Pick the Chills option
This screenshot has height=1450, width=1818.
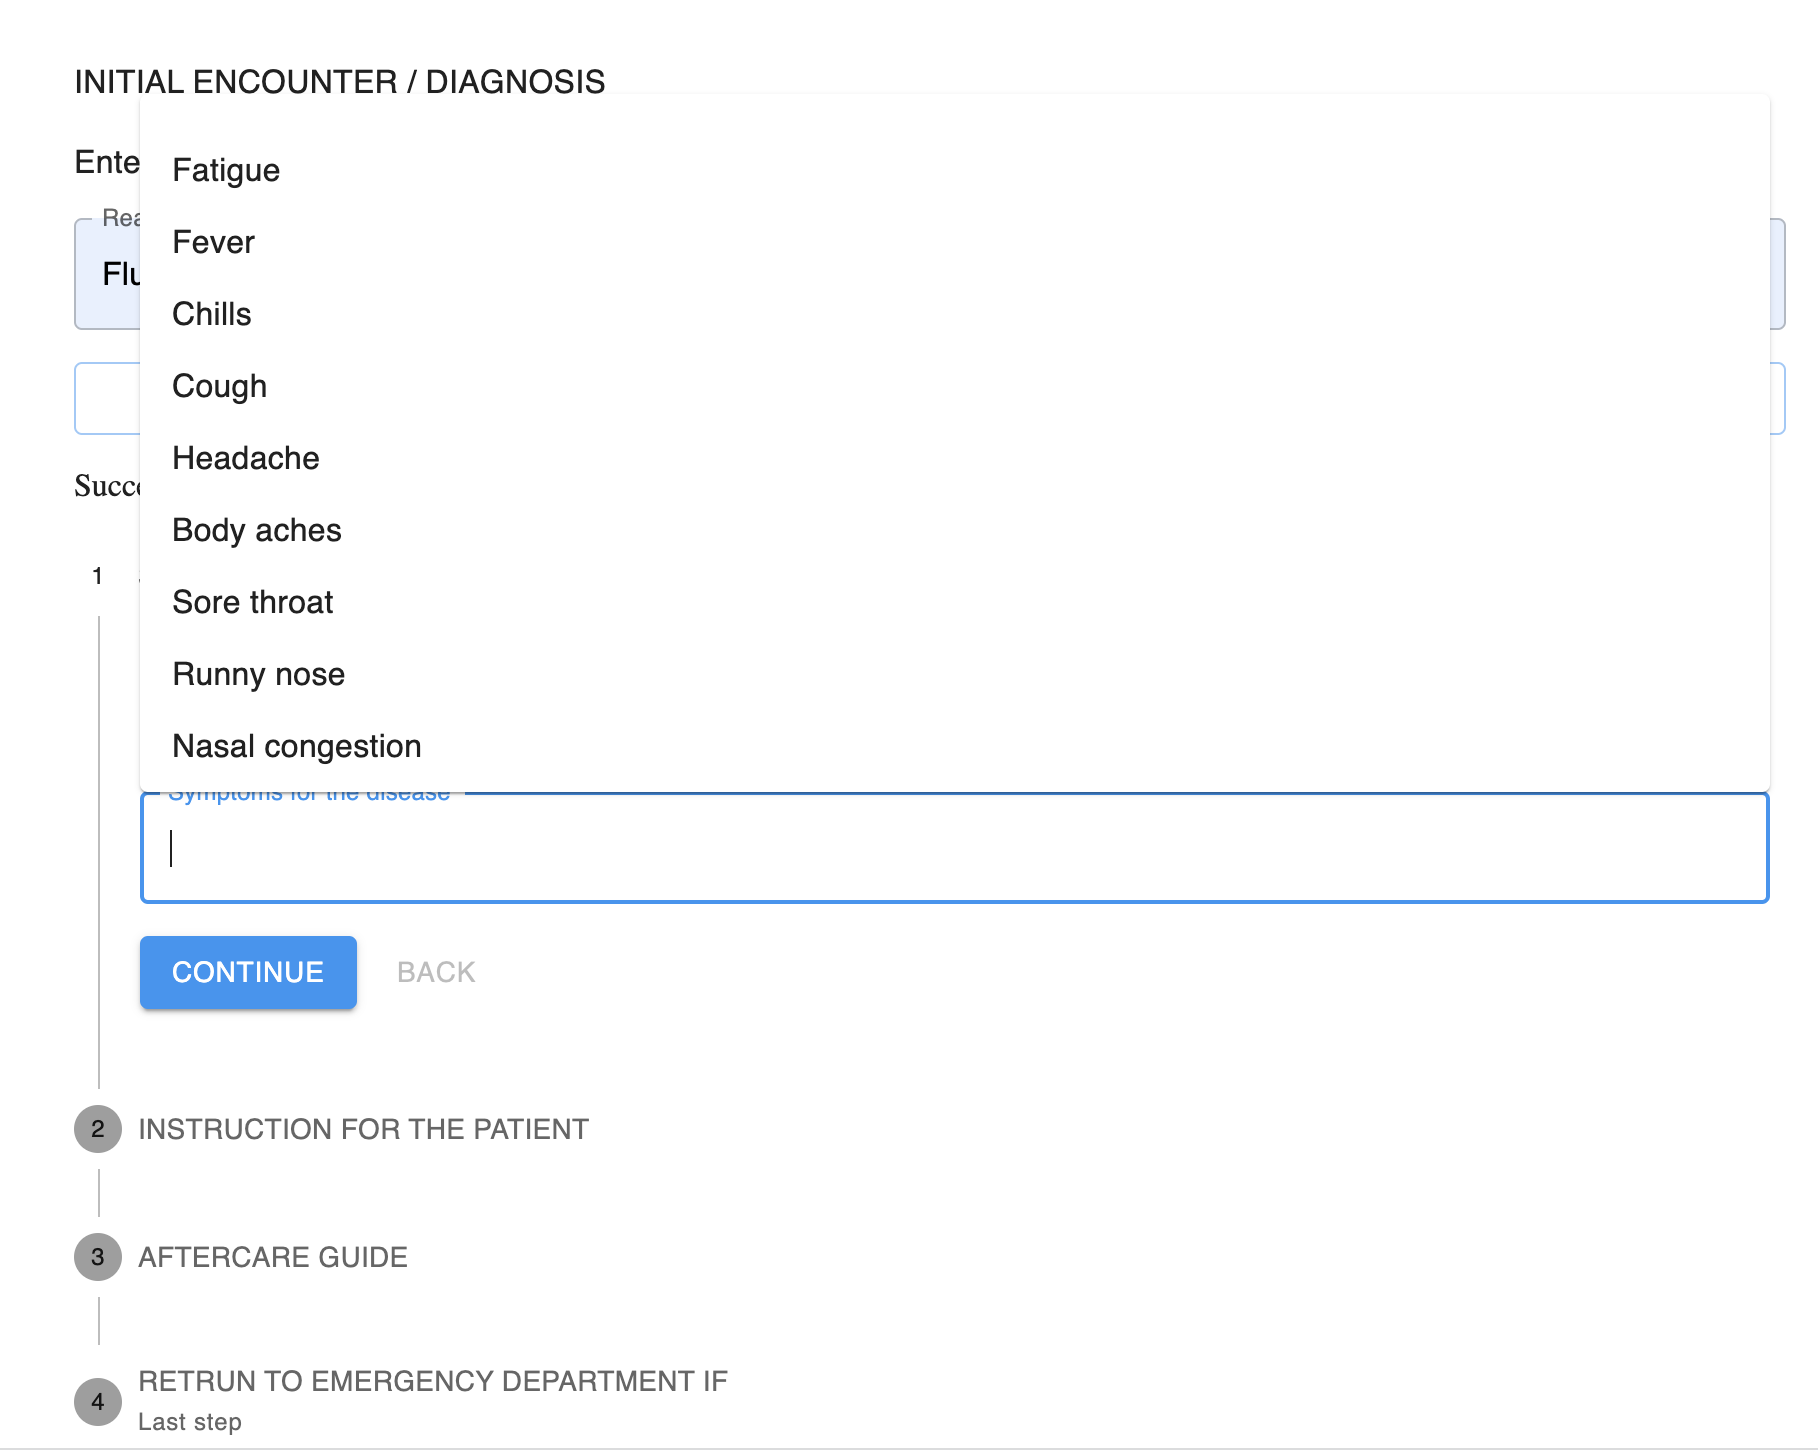[x=955, y=314]
